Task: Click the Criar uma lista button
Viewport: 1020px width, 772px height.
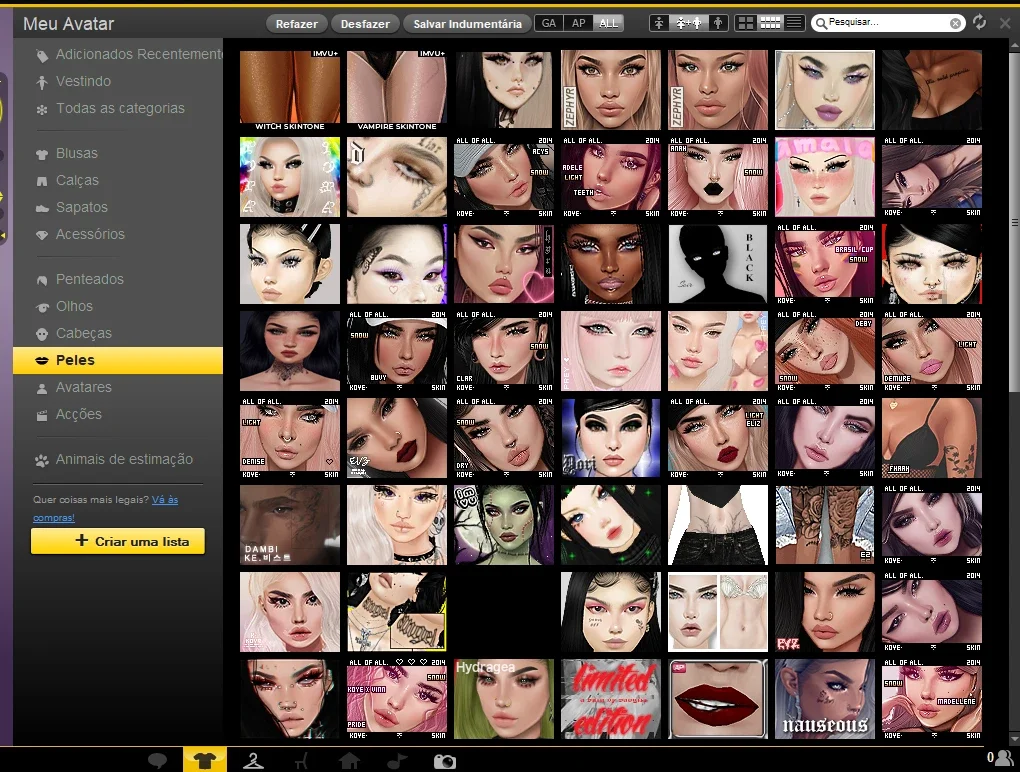Action: [118, 541]
